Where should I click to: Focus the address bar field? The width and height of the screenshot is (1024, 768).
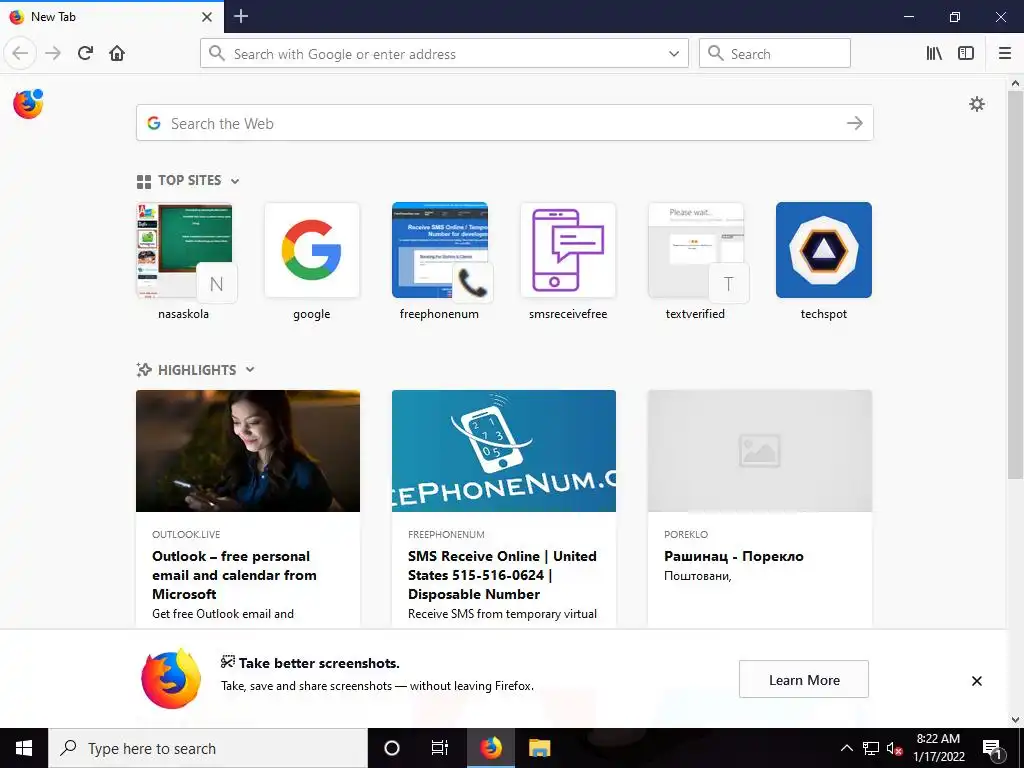coord(444,54)
